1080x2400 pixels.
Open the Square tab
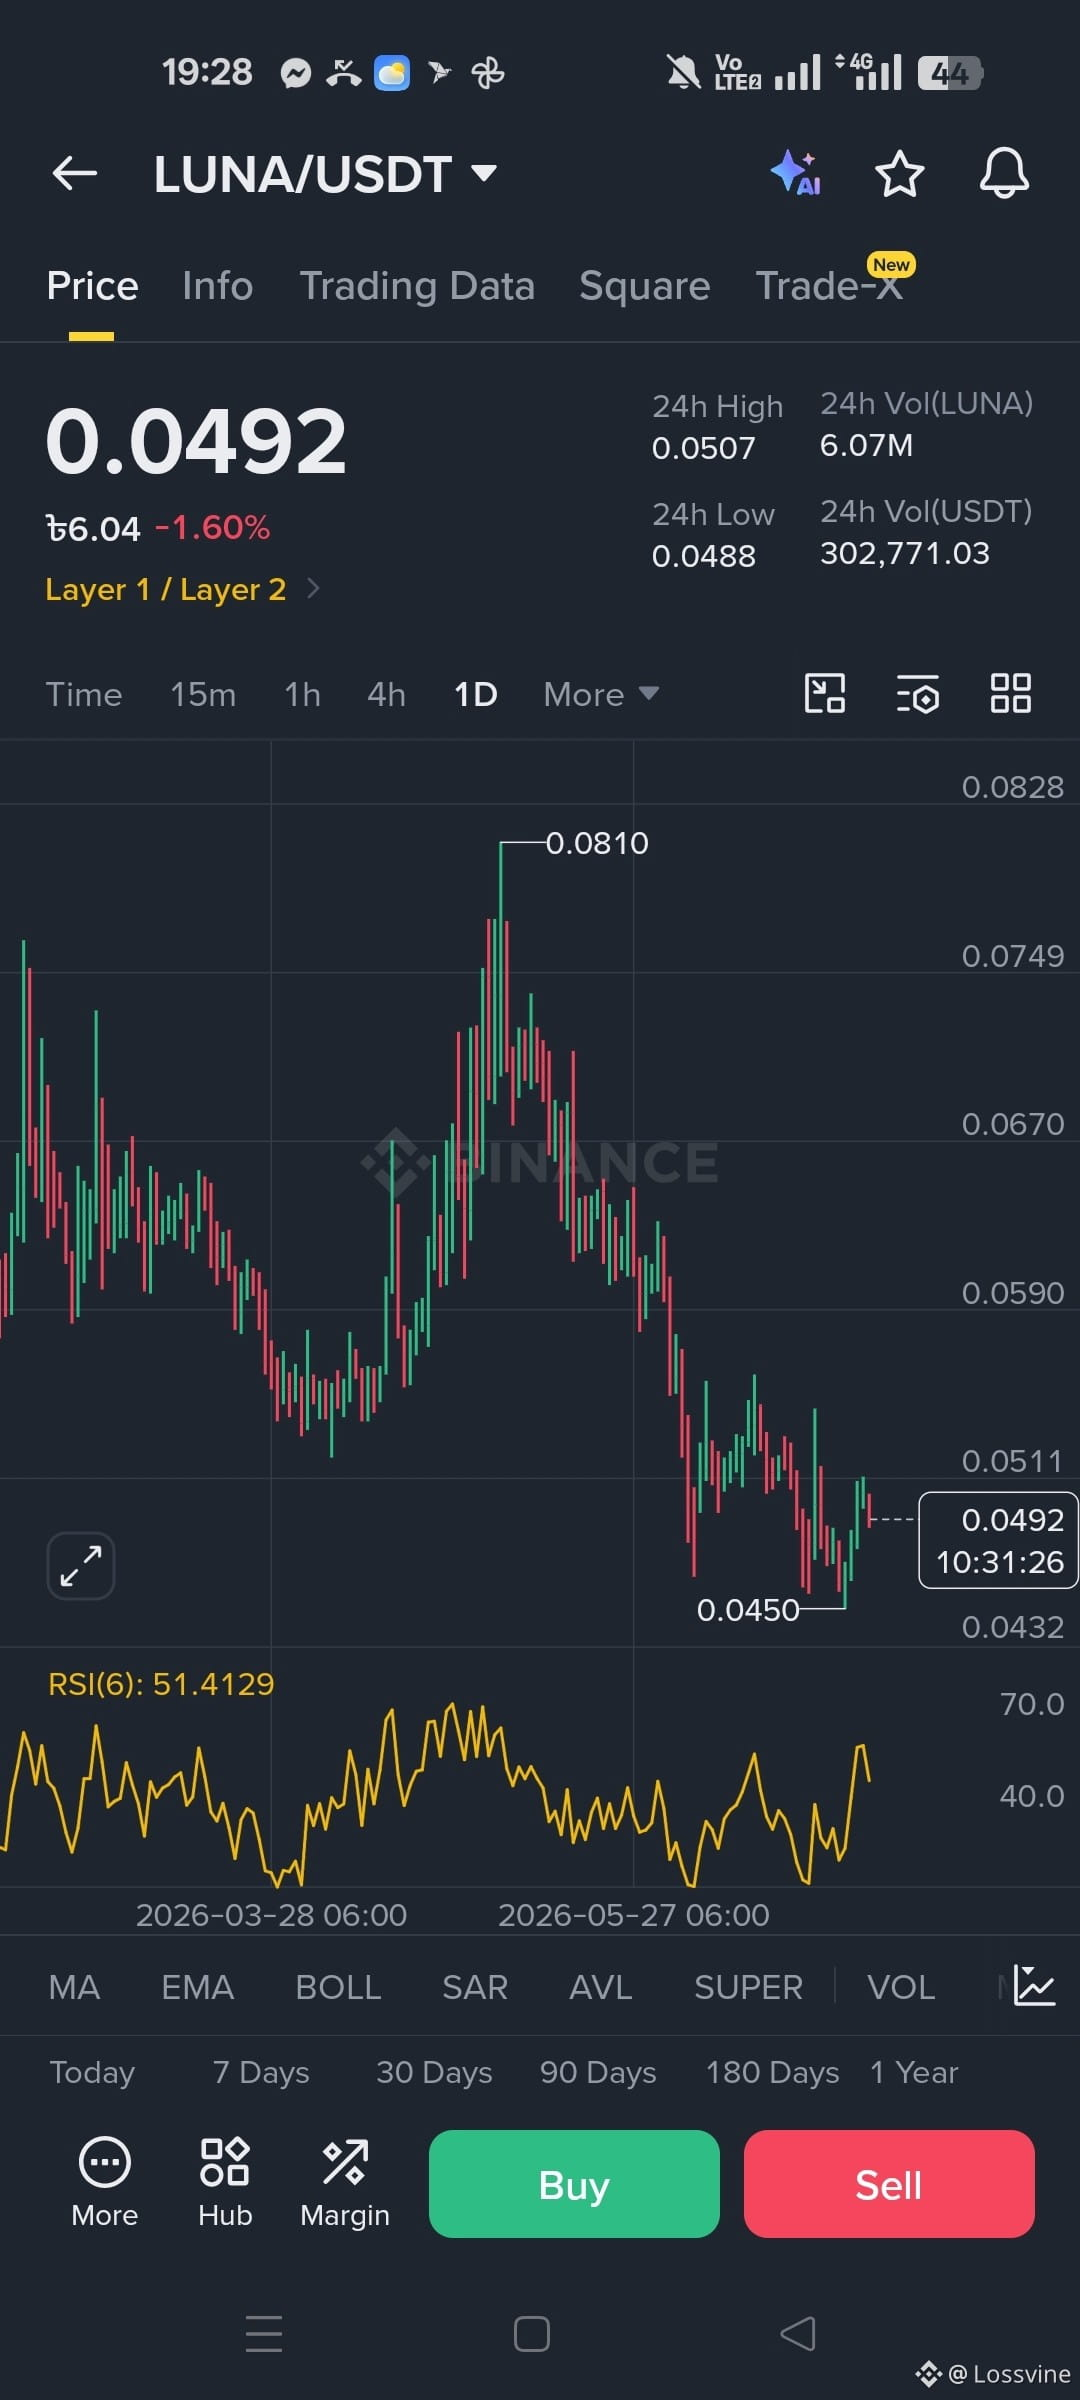(x=645, y=286)
